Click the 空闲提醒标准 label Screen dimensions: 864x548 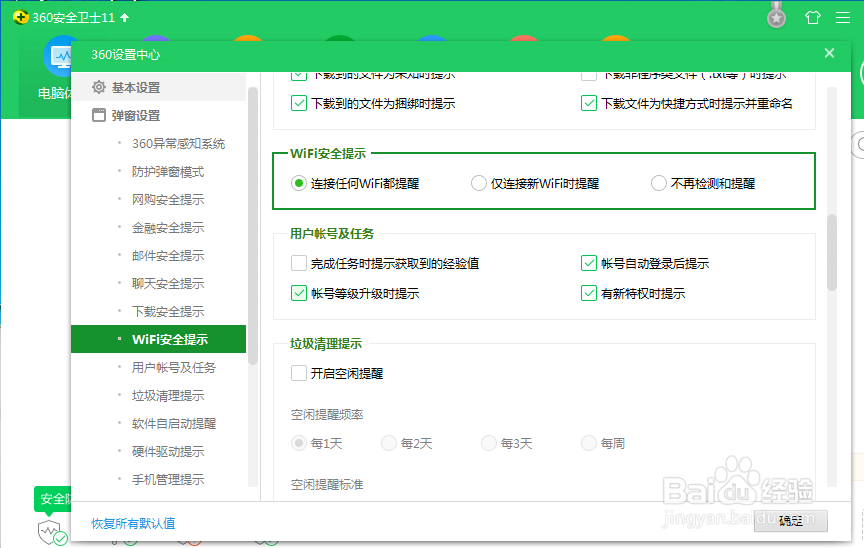[x=327, y=485]
